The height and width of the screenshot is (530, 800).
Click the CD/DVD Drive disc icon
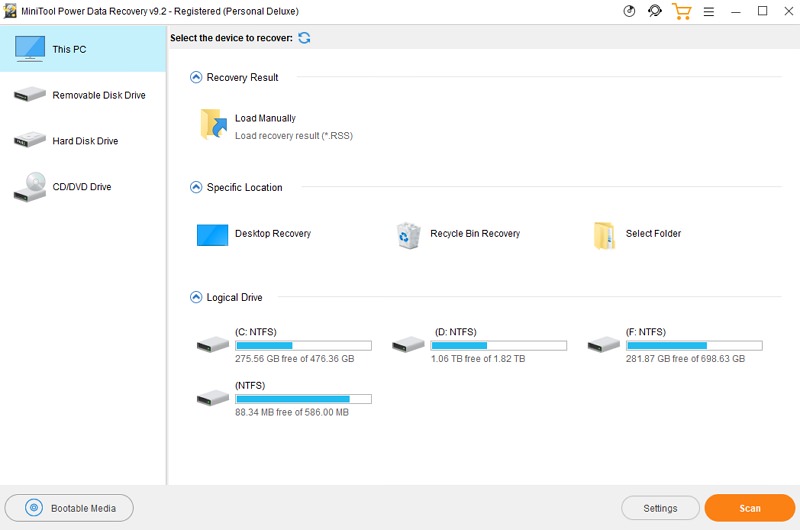point(30,187)
